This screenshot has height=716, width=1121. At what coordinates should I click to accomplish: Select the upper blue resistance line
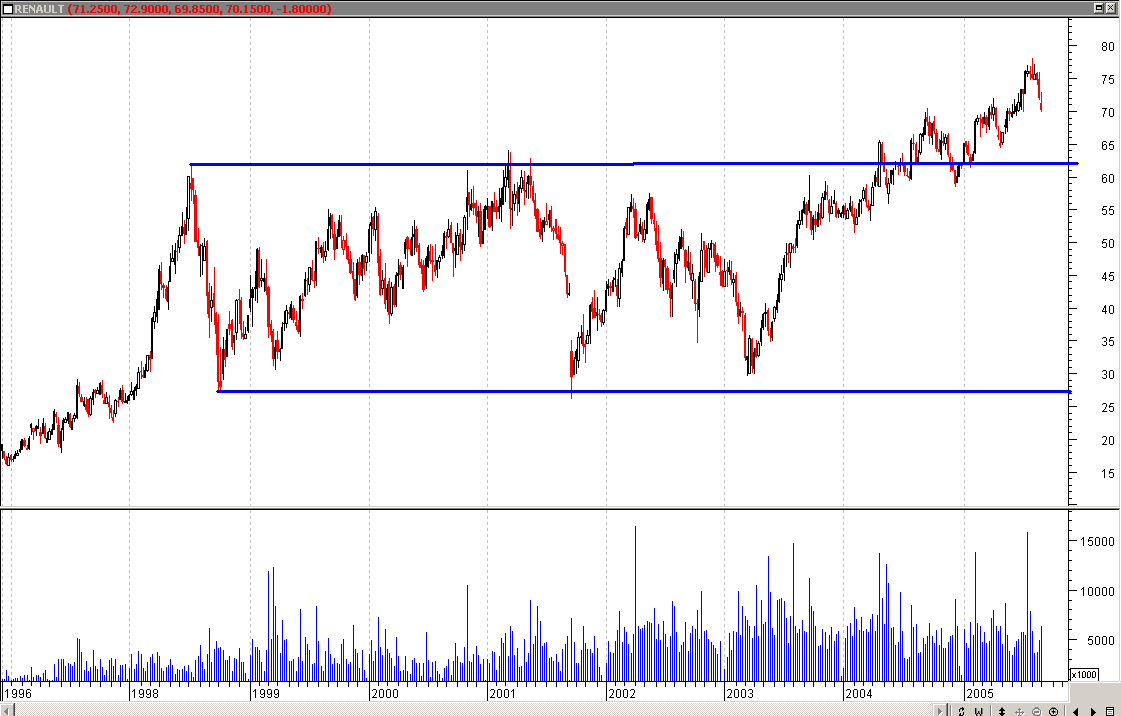(x=633, y=164)
